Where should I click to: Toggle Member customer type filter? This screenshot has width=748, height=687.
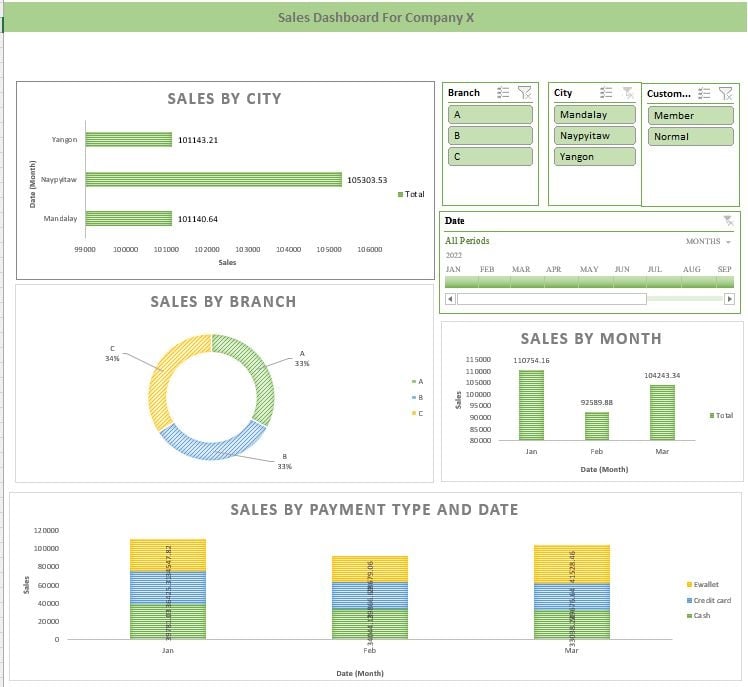coord(690,115)
